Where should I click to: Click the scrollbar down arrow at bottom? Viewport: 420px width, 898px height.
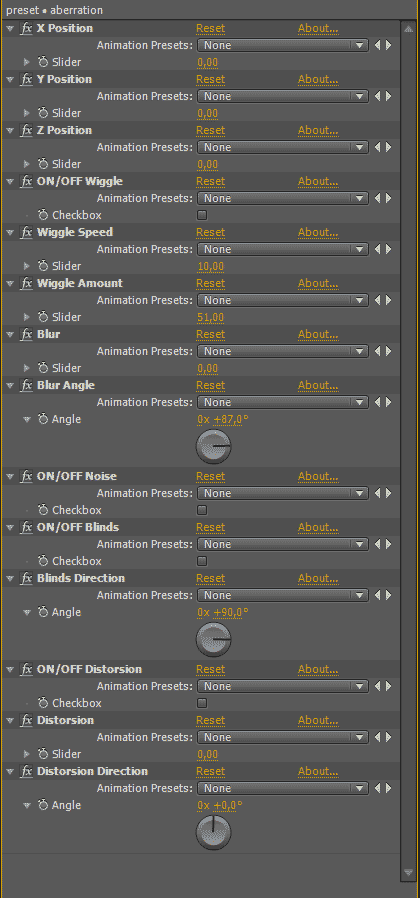408,873
